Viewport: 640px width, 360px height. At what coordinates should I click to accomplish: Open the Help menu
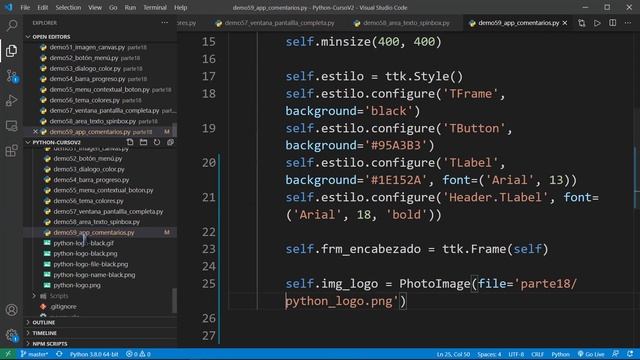click(180, 7)
